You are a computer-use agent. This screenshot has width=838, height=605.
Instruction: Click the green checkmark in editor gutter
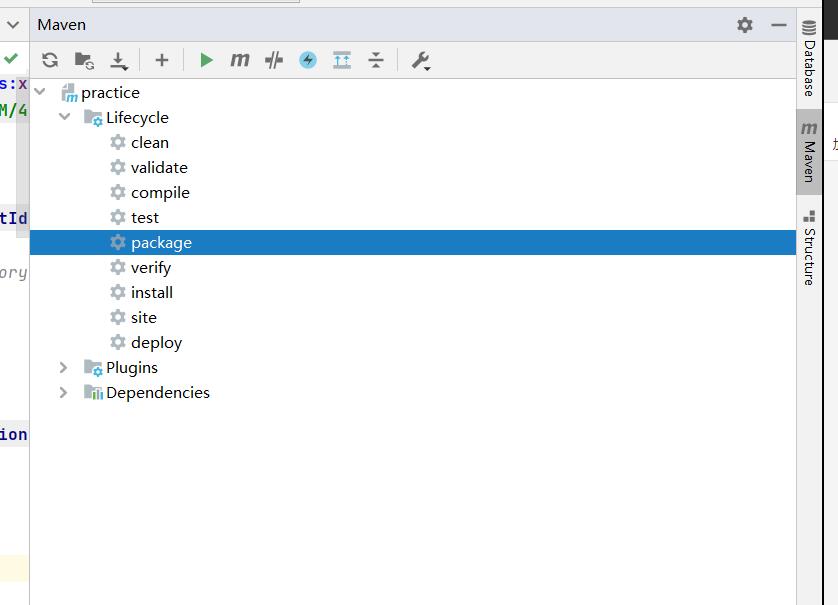pyautogui.click(x=11, y=58)
